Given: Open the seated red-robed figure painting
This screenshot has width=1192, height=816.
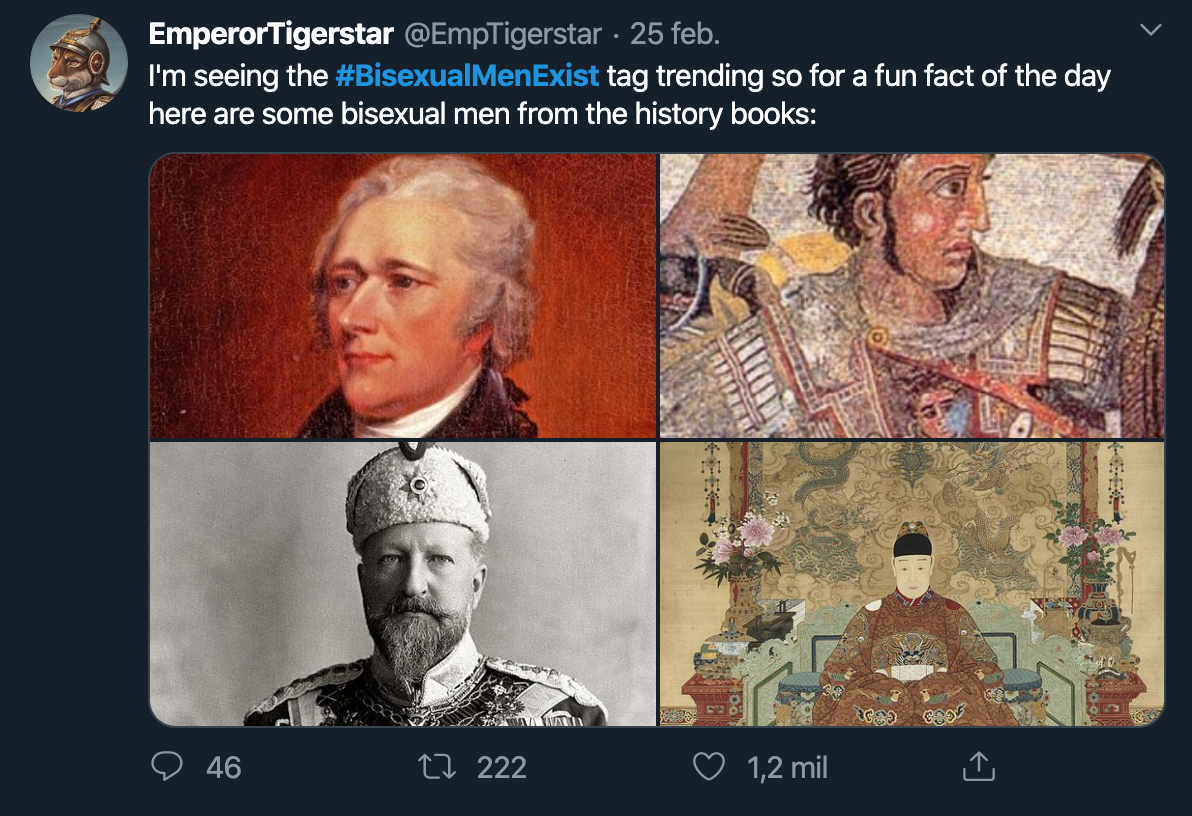Looking at the screenshot, I should 912,583.
